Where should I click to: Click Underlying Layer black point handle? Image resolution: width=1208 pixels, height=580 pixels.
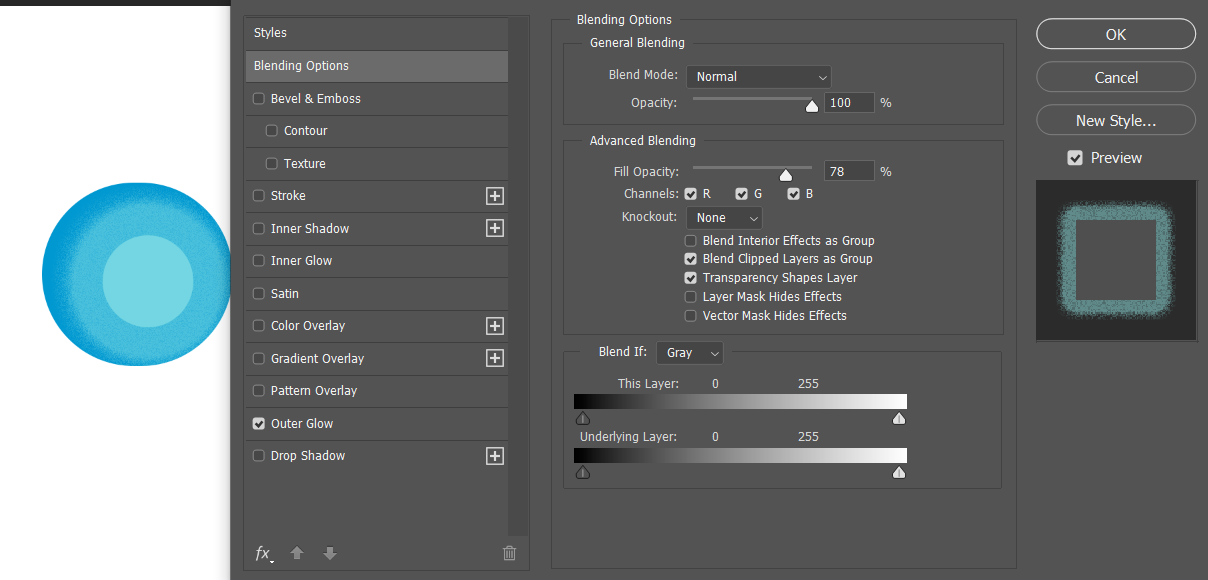click(x=583, y=472)
